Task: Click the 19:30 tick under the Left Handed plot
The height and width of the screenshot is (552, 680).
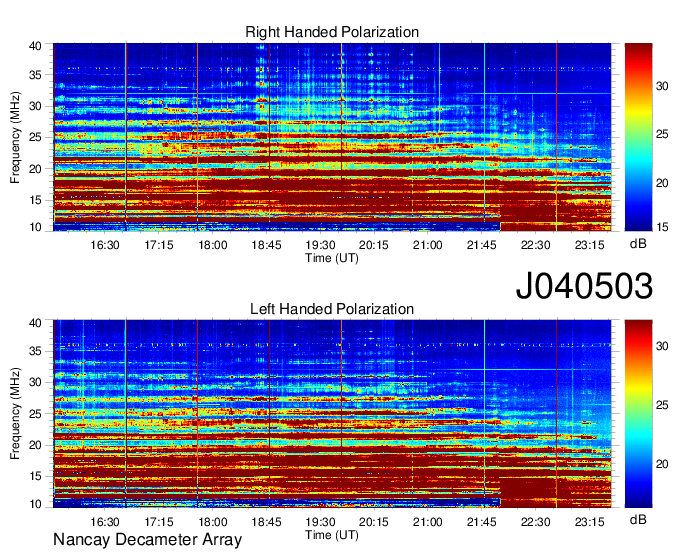Action: pos(320,522)
